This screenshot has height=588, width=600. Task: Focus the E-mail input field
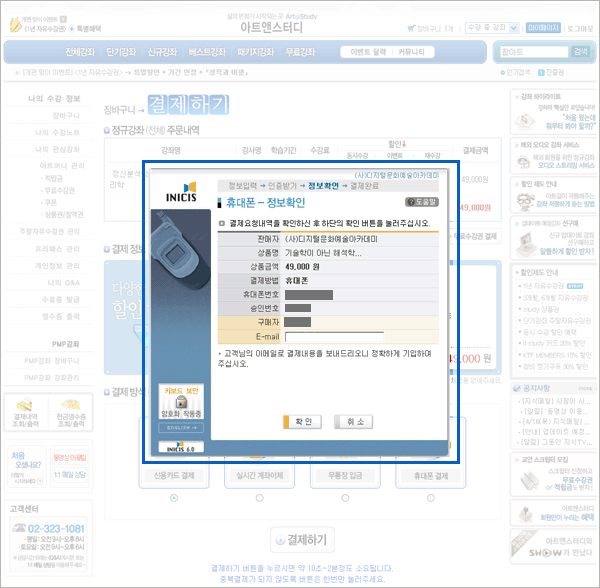(334, 337)
